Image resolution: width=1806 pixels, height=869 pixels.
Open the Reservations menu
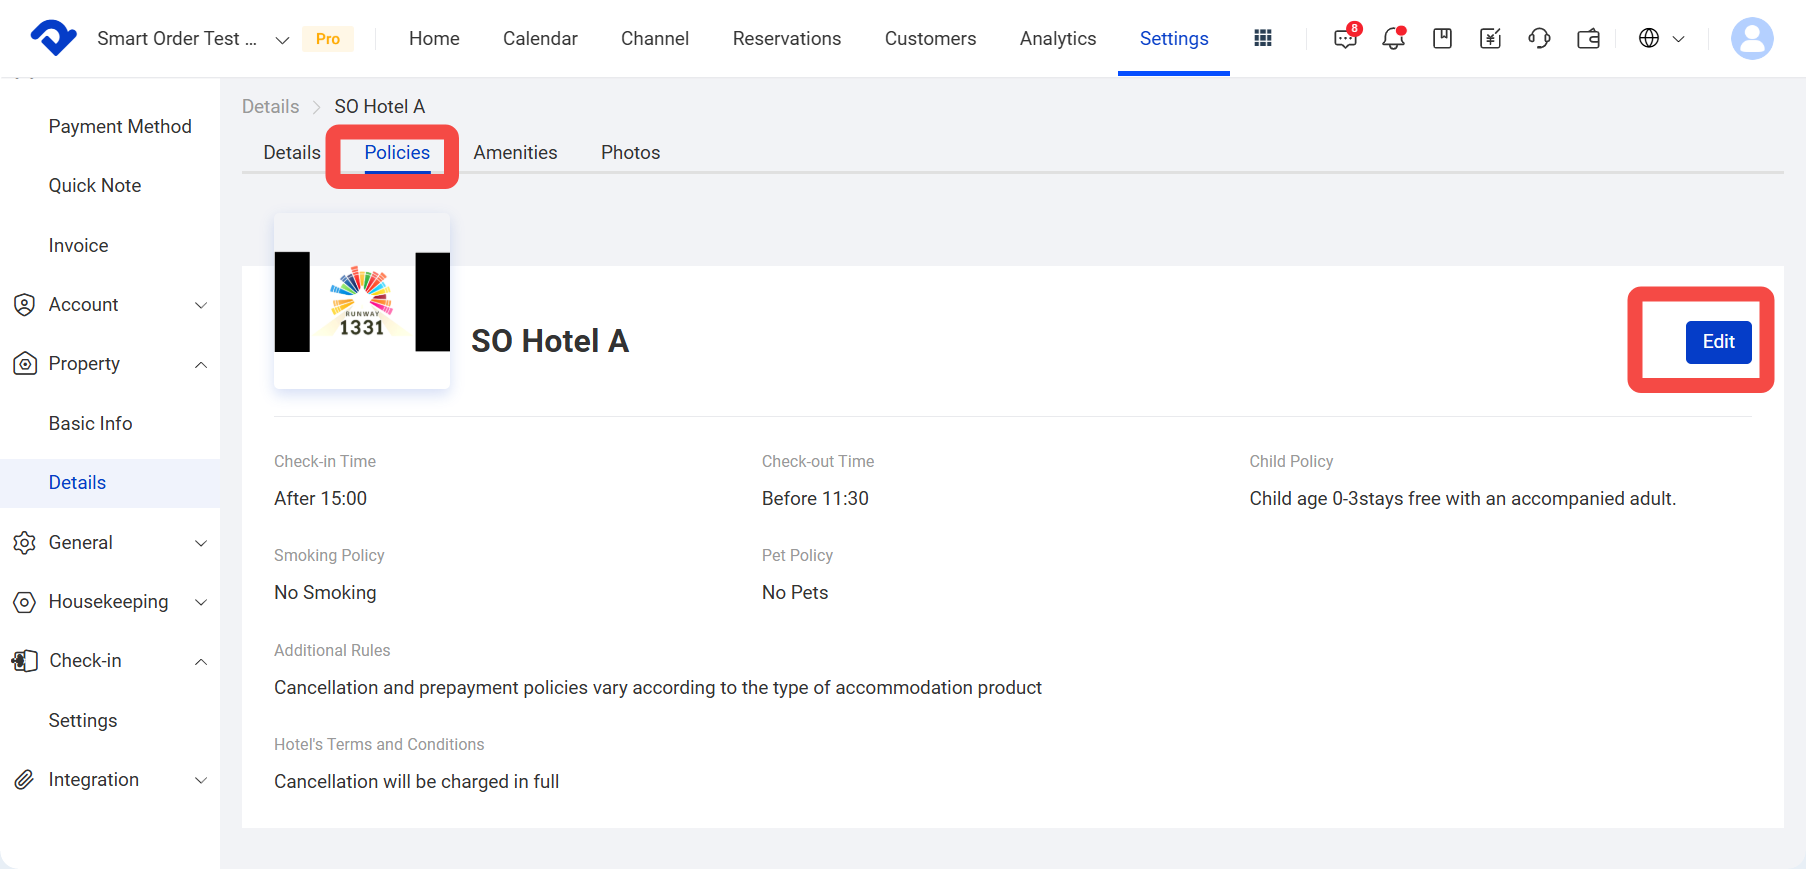pyautogui.click(x=787, y=38)
